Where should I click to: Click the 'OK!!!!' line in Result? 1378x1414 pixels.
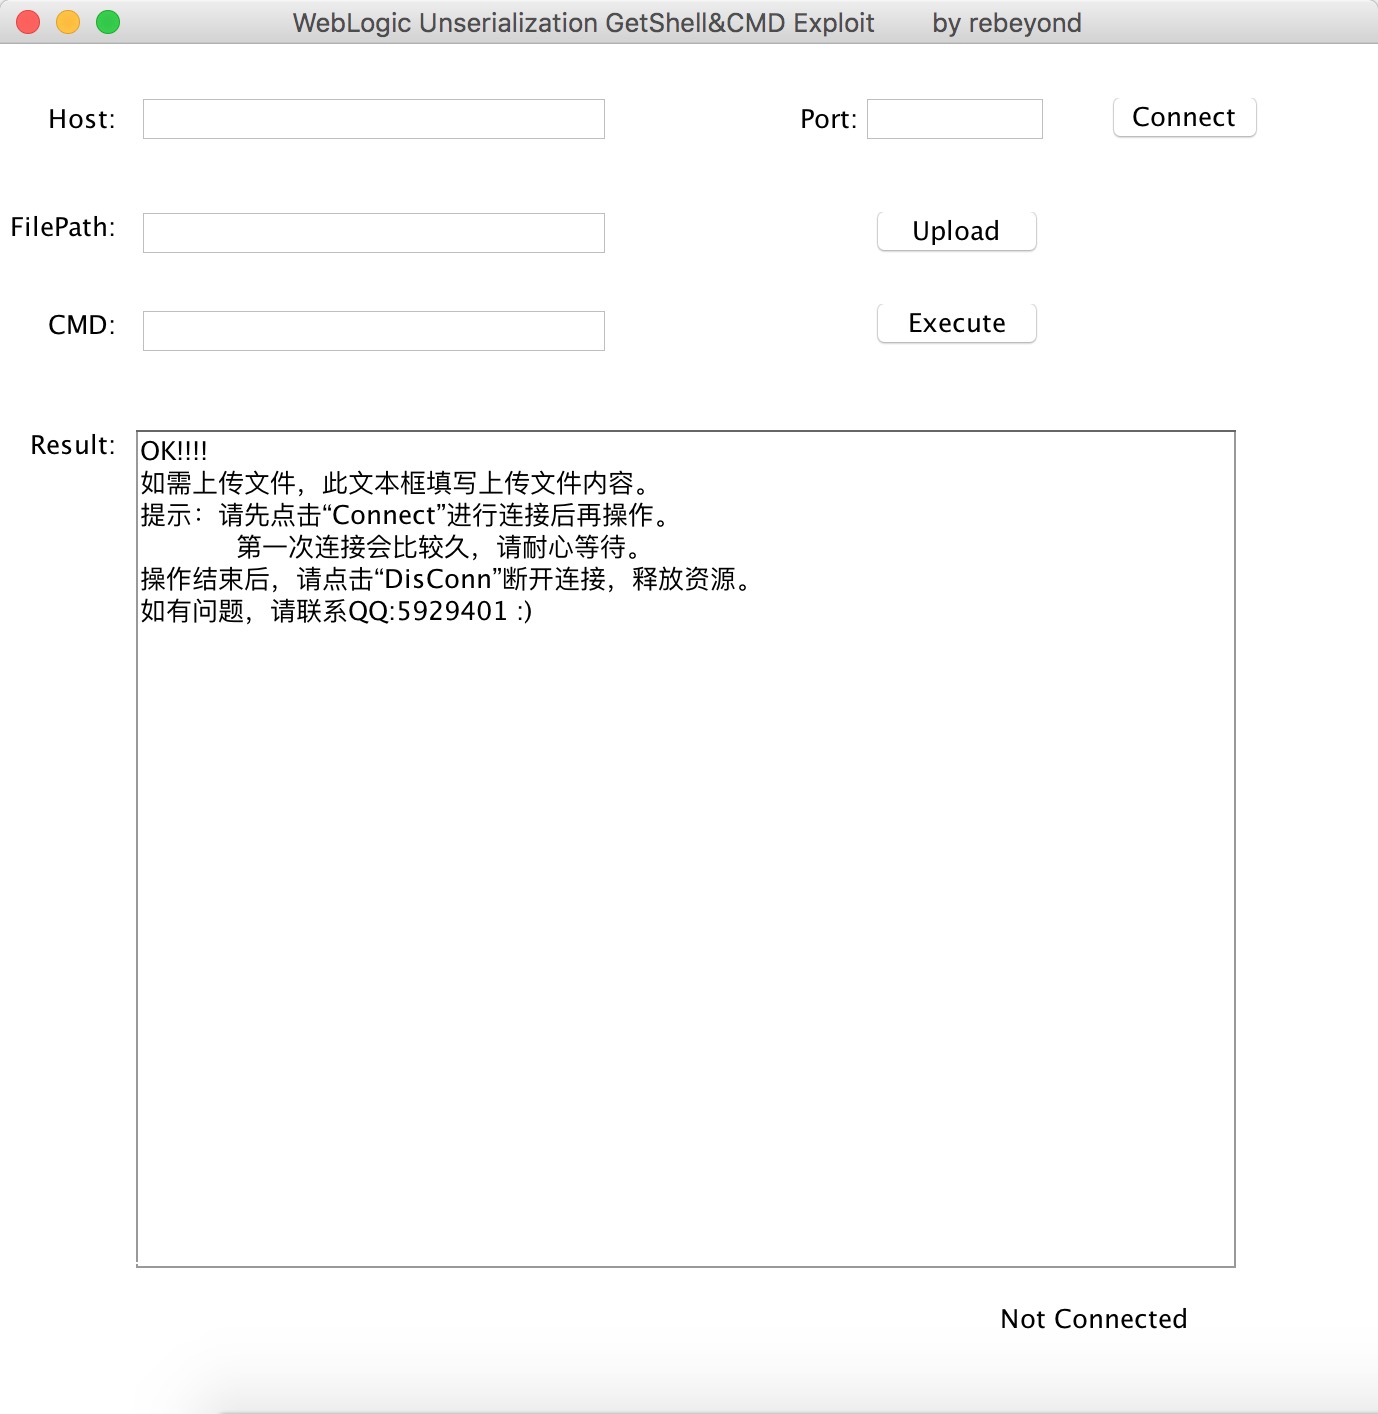tap(174, 451)
